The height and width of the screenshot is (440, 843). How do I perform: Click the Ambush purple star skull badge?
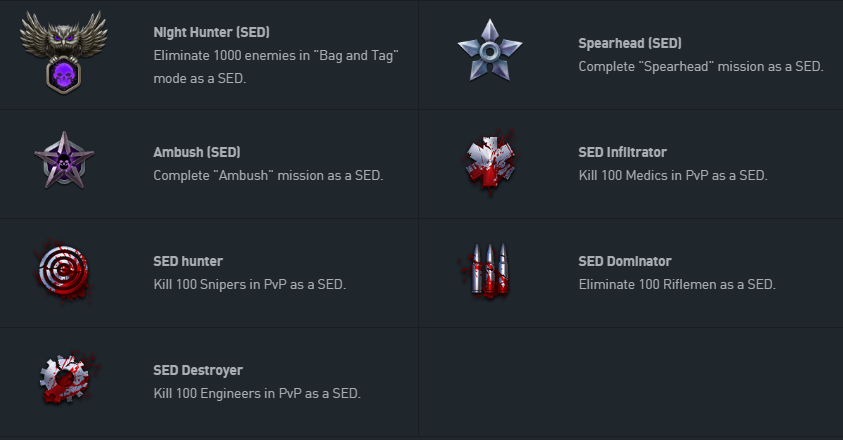point(64,160)
